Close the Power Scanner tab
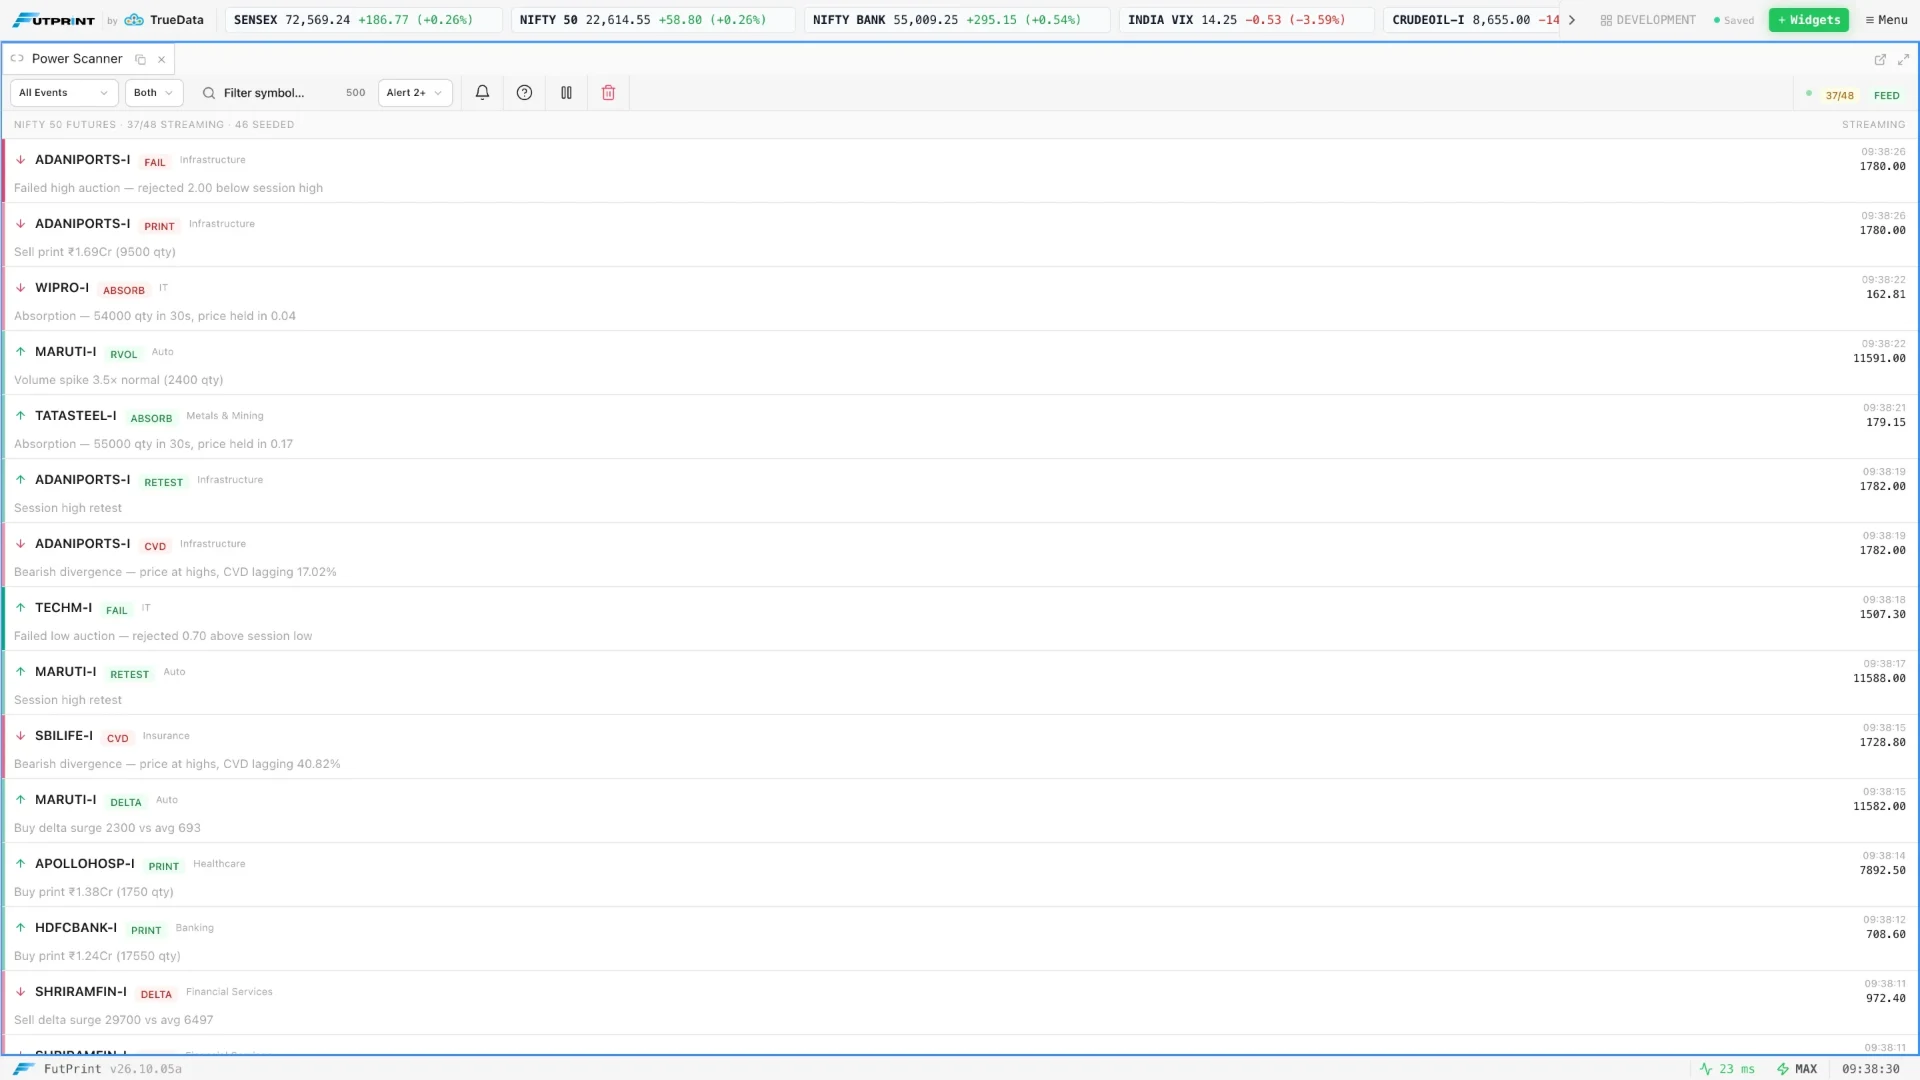 pyautogui.click(x=161, y=59)
